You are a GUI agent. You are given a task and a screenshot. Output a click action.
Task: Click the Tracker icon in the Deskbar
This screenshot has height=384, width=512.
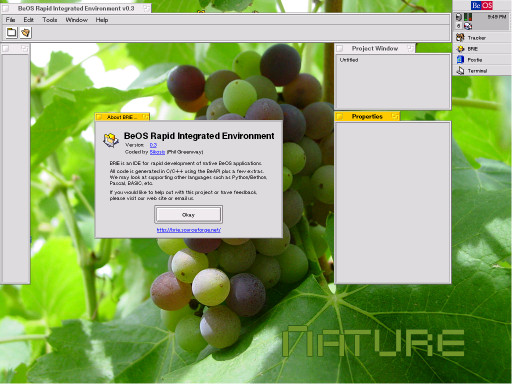click(460, 38)
